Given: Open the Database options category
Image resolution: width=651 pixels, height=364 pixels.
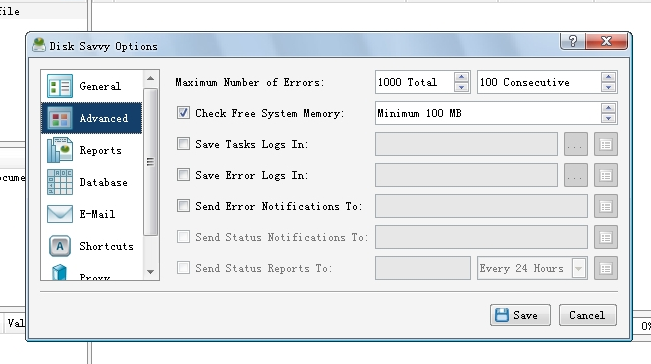Looking at the screenshot, I should pyautogui.click(x=92, y=182).
